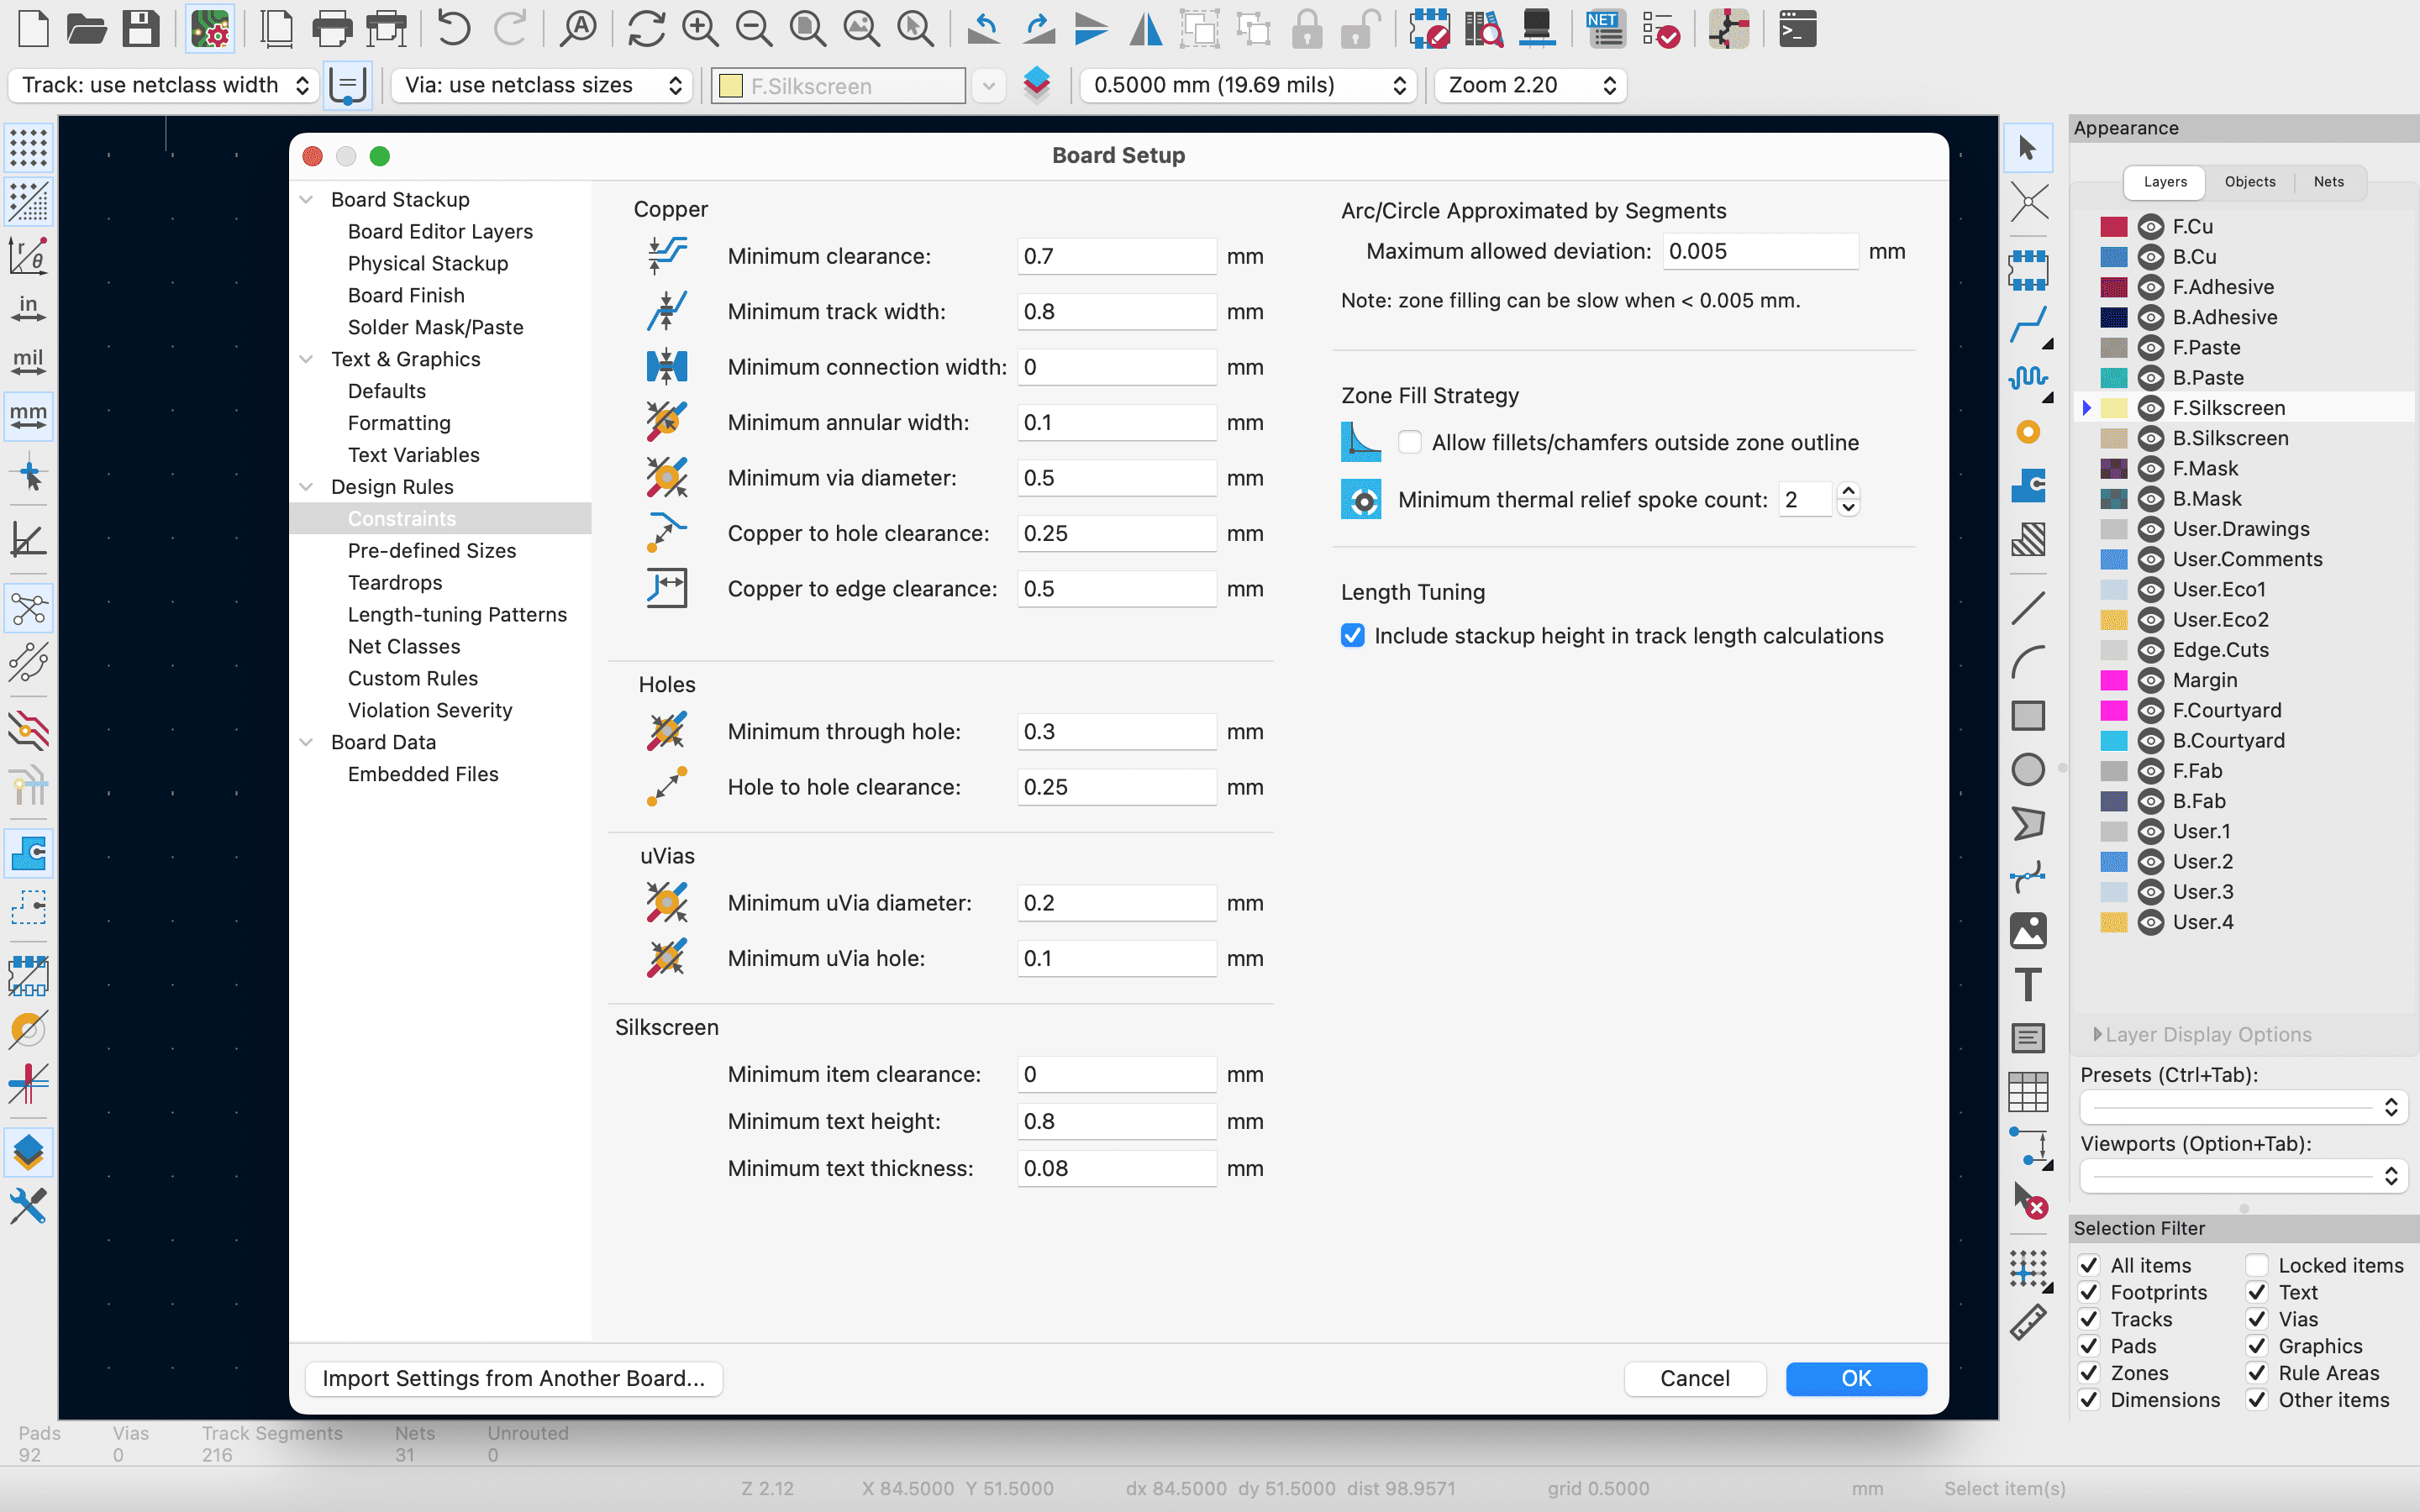Viewport: 2420px width, 1512px height.
Task: Click the B.Courtyard layer color swatch
Action: (x=2113, y=741)
